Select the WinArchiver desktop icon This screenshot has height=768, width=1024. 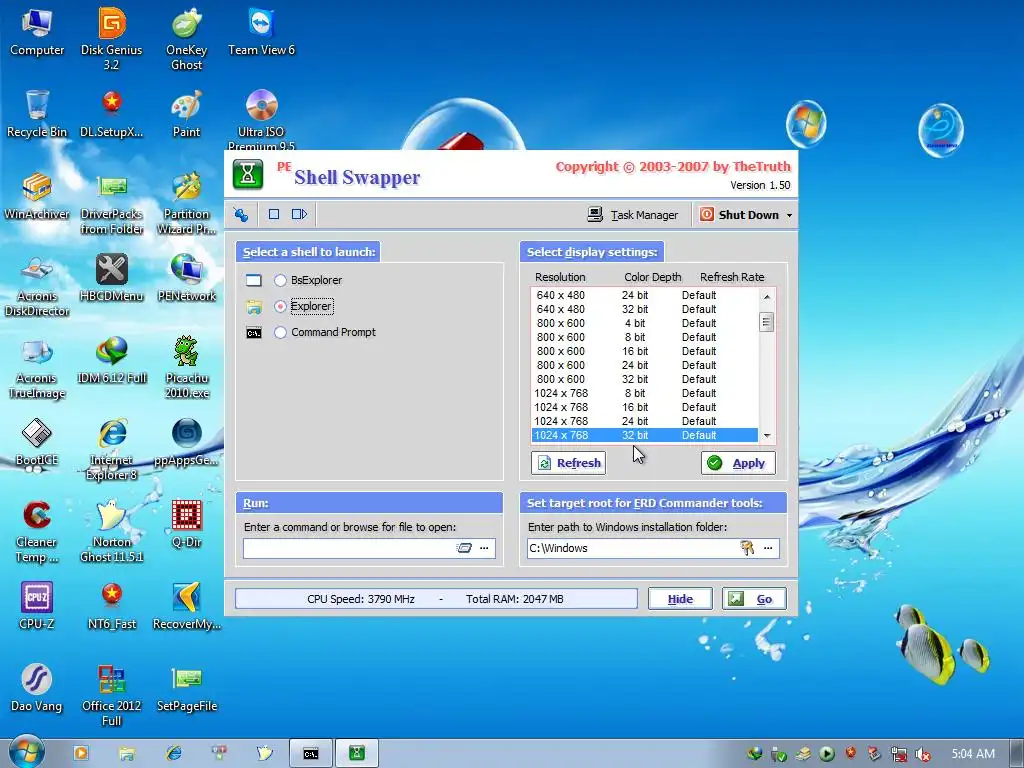point(37,196)
